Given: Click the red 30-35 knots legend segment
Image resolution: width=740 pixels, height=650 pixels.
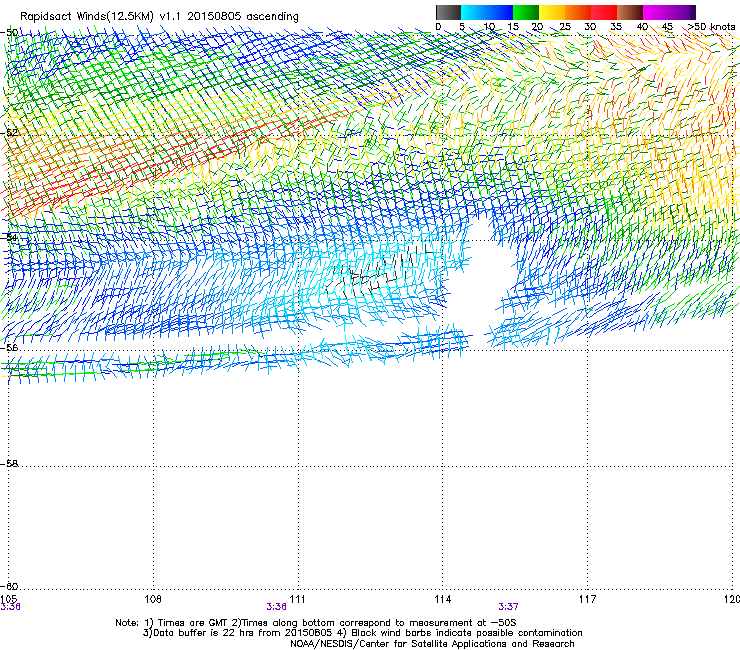Looking at the screenshot, I should tap(604, 12).
